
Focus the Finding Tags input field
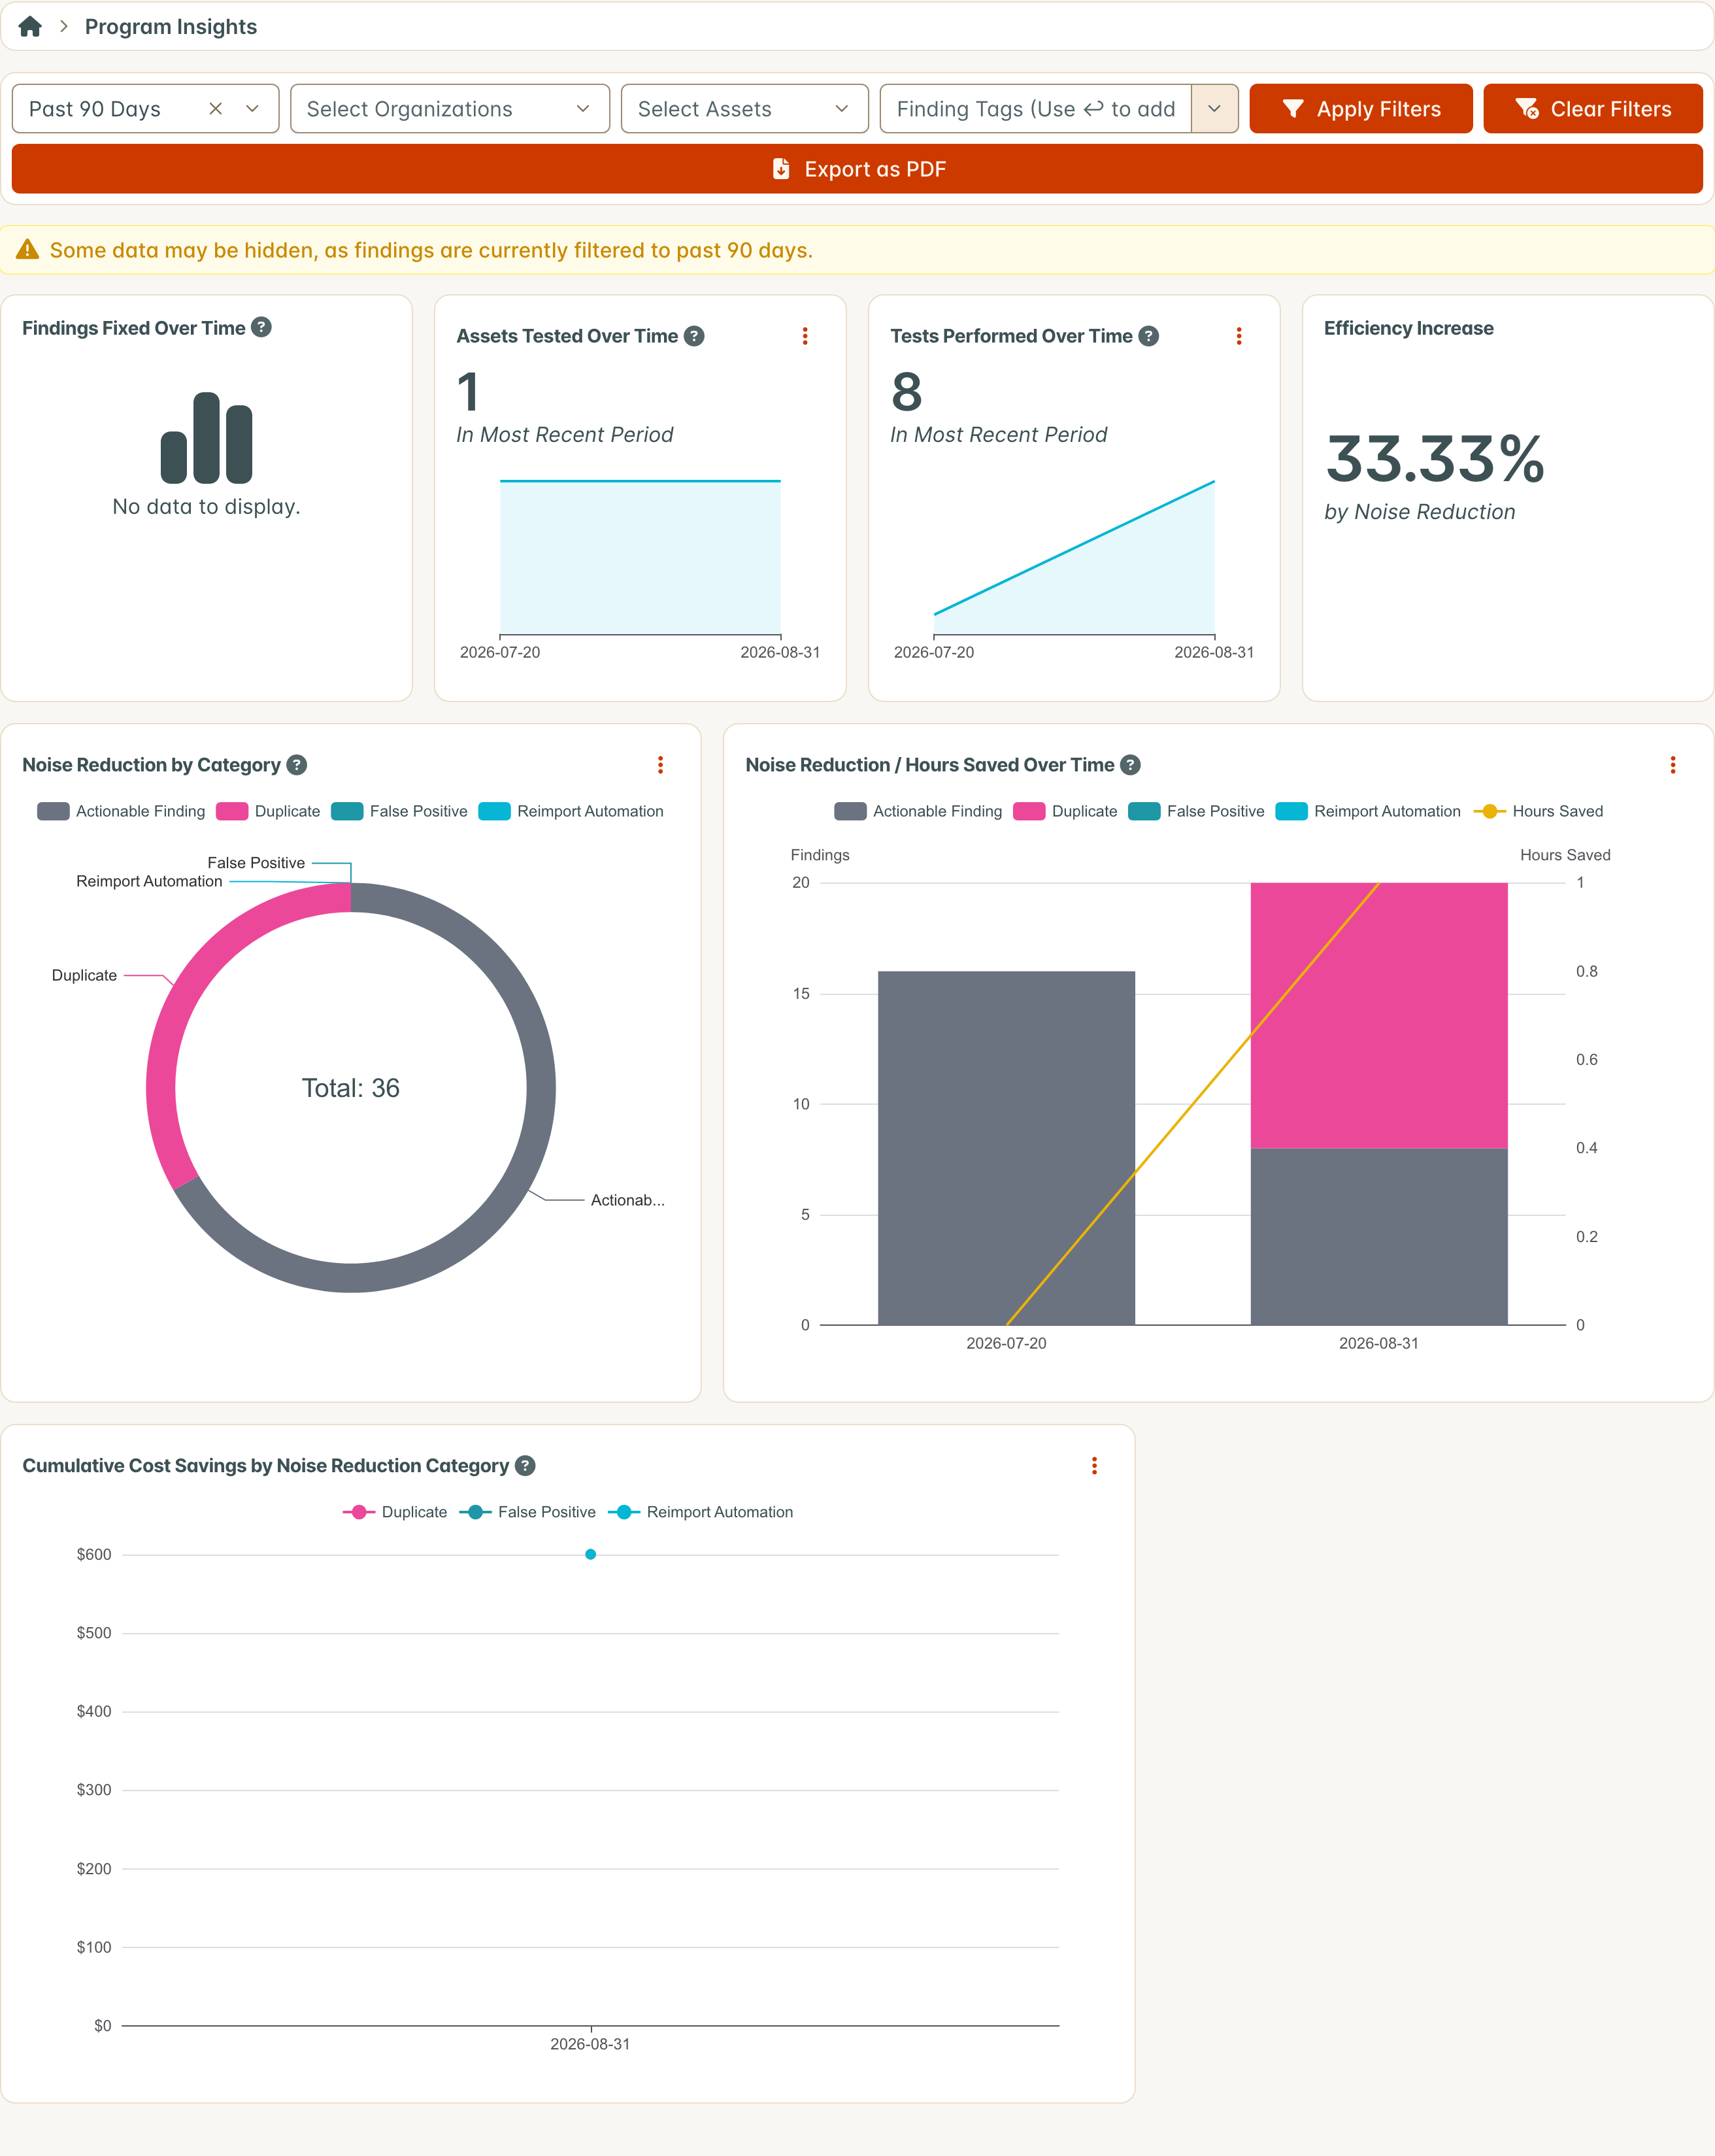pos(1035,109)
